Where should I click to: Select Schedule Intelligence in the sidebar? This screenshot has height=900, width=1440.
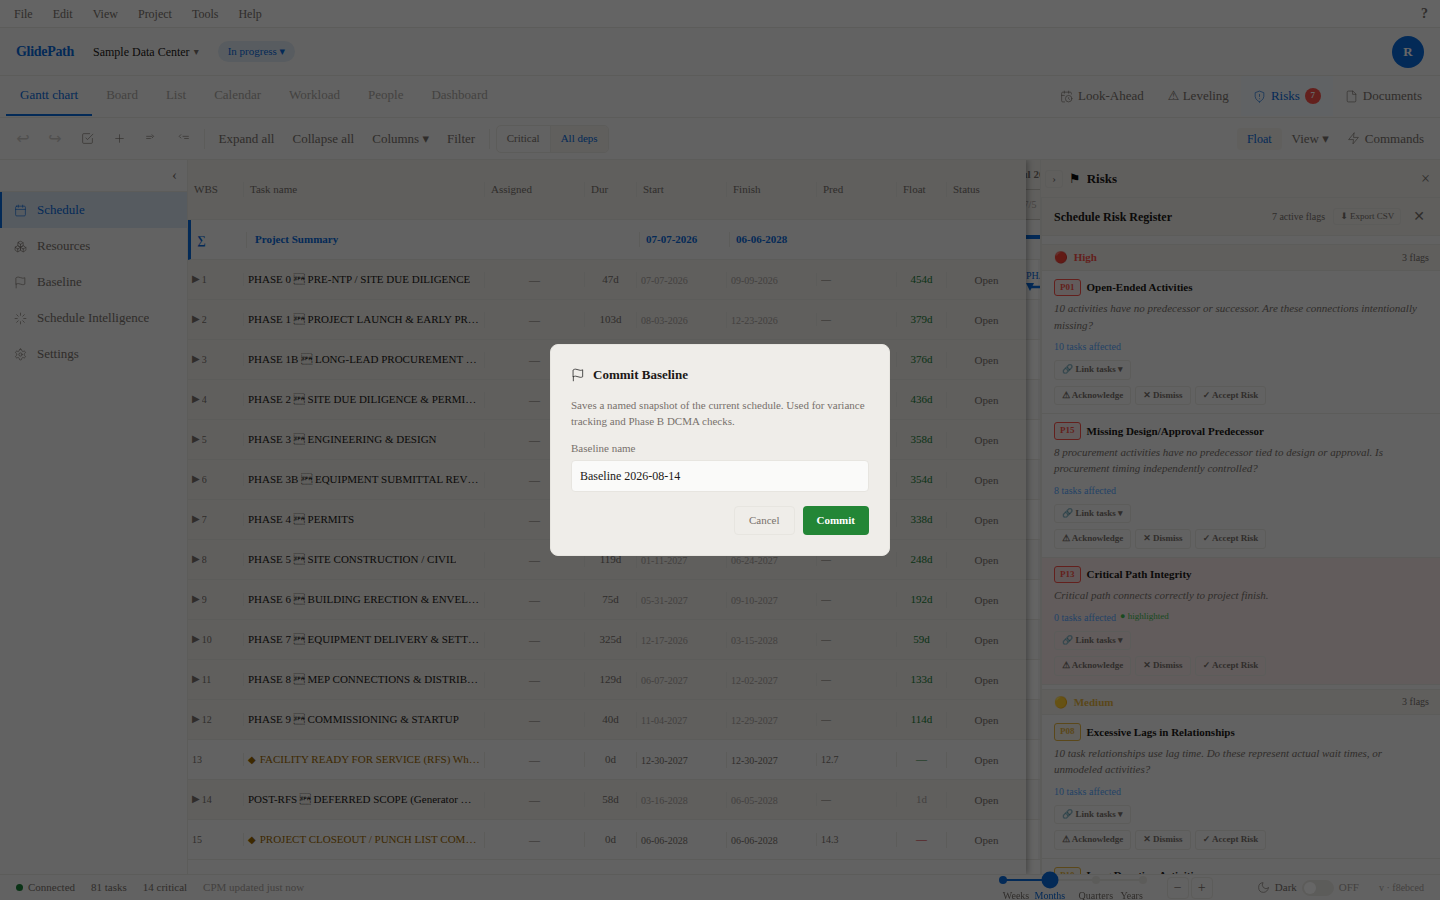coord(93,318)
